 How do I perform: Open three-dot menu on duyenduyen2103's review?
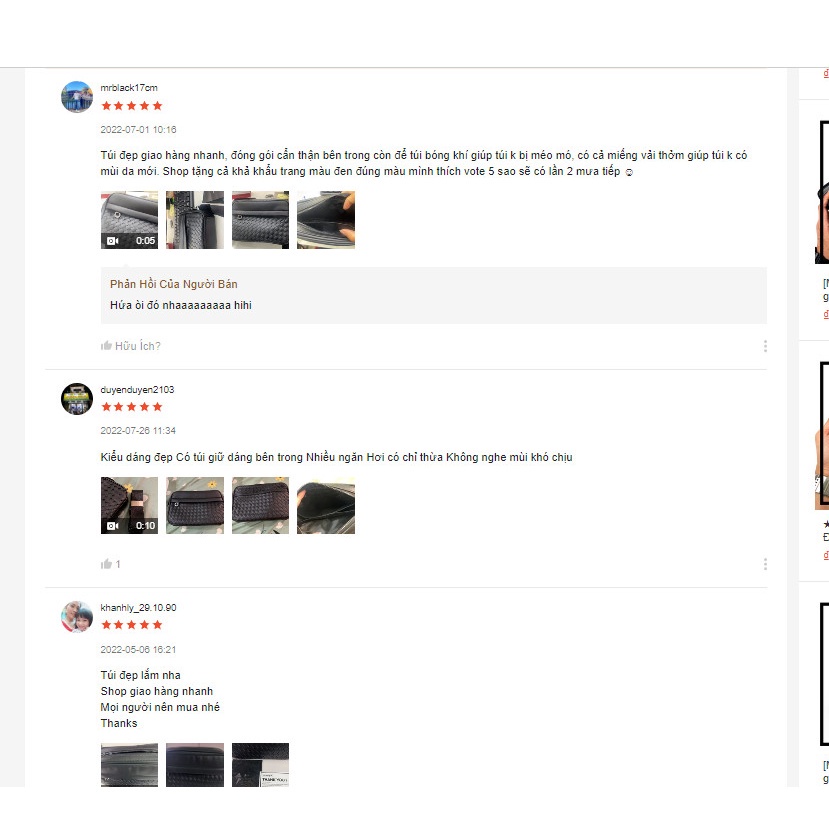[x=765, y=564]
